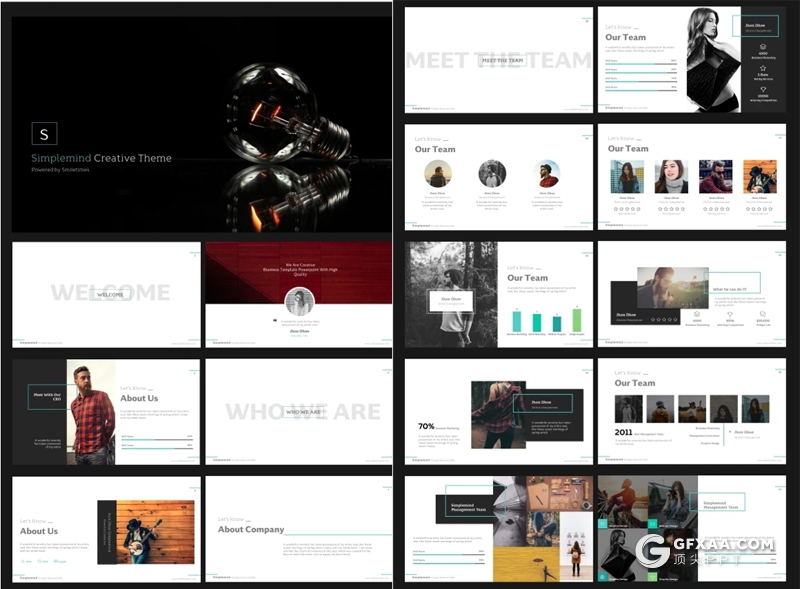Click star rating under first four-member photo
This screenshot has height=589, width=800.
point(627,209)
